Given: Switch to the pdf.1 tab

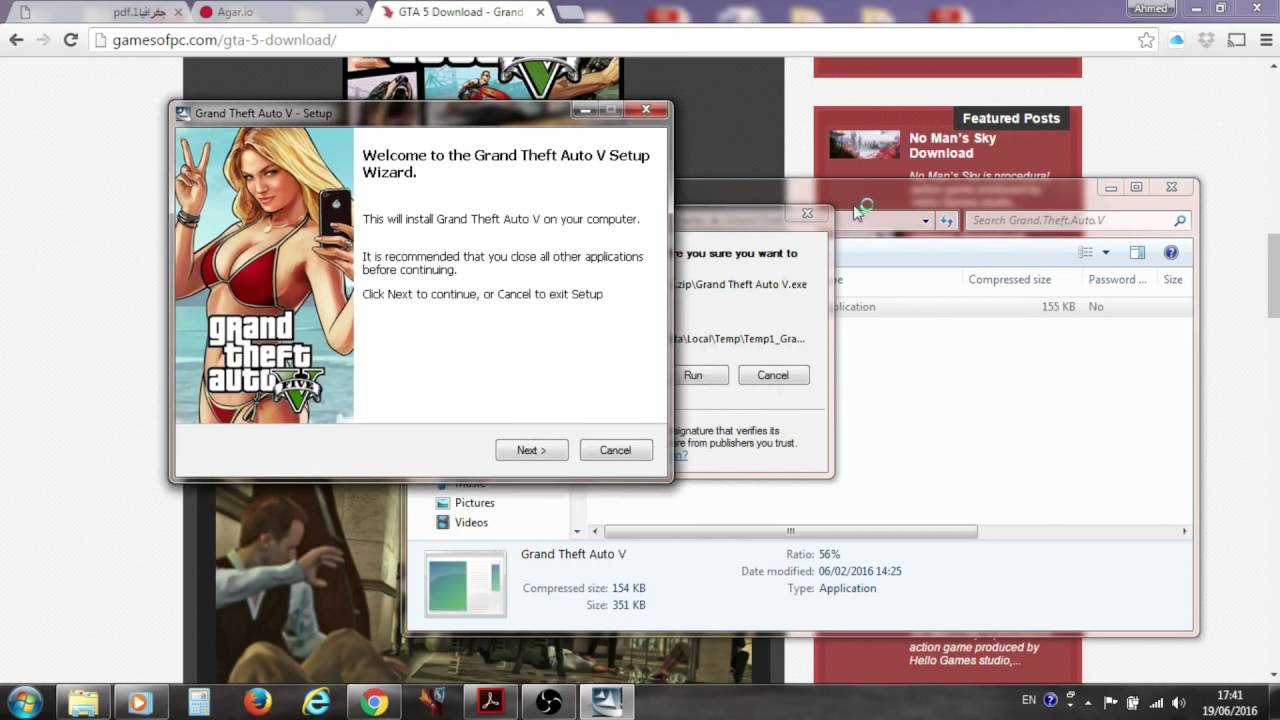Looking at the screenshot, I should pos(100,12).
